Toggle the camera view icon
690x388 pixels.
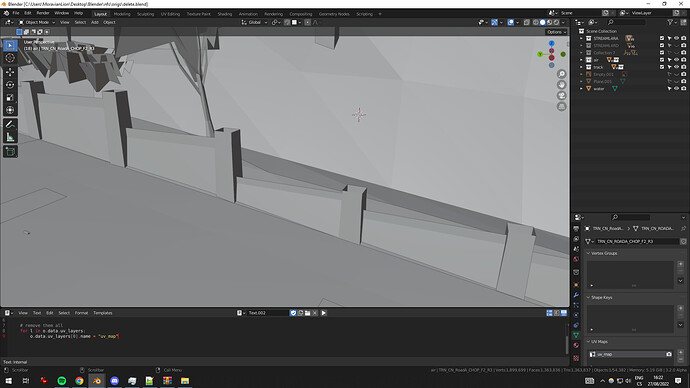562,95
